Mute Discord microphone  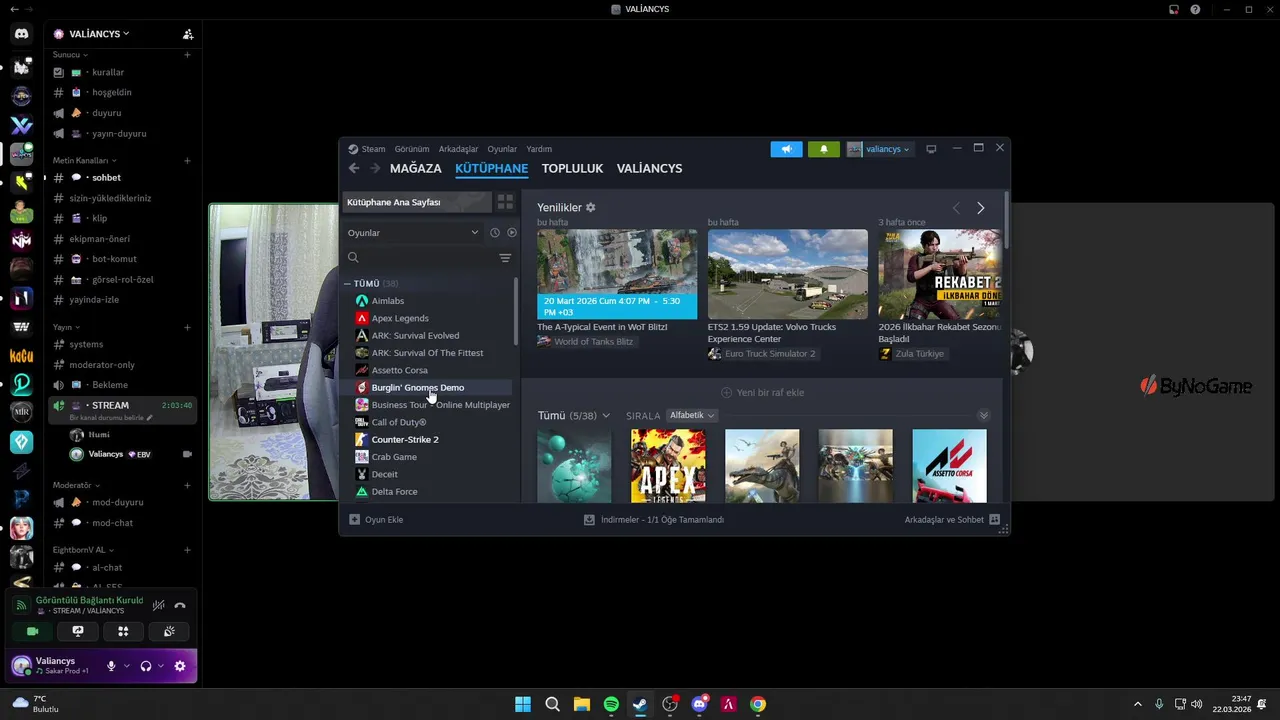(111, 666)
